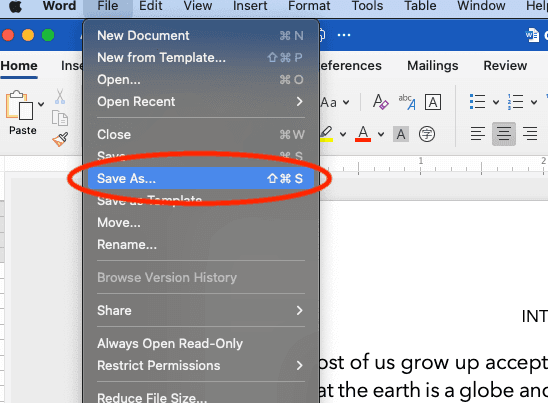548x403 pixels.
Task: Select the Cut scissors icon
Action: (x=60, y=96)
